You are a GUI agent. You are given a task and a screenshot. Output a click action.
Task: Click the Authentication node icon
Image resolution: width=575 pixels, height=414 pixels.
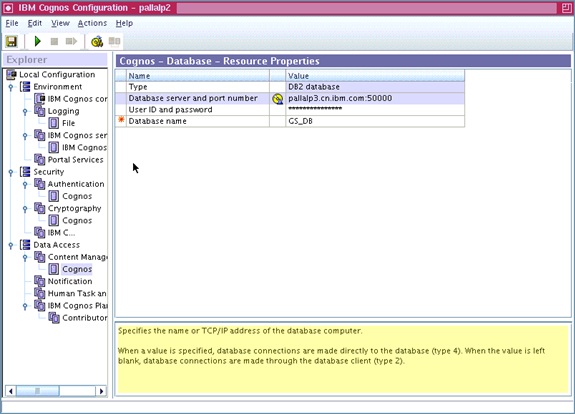click(x=40, y=184)
